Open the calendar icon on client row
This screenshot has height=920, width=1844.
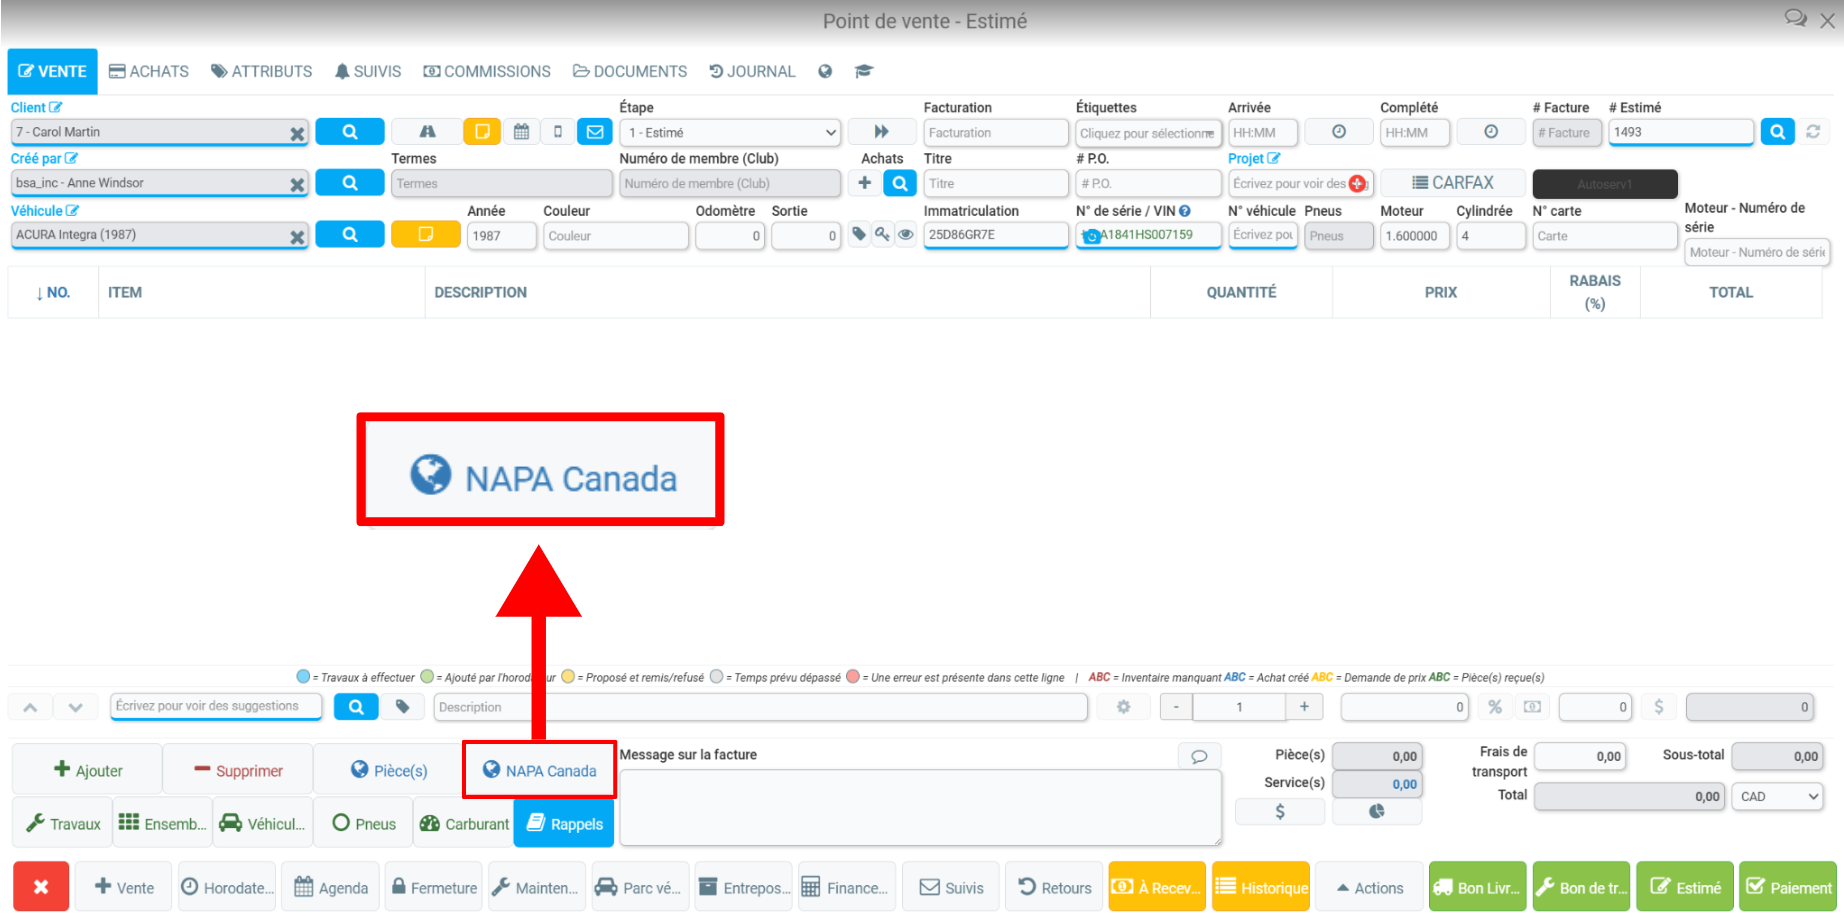point(521,132)
